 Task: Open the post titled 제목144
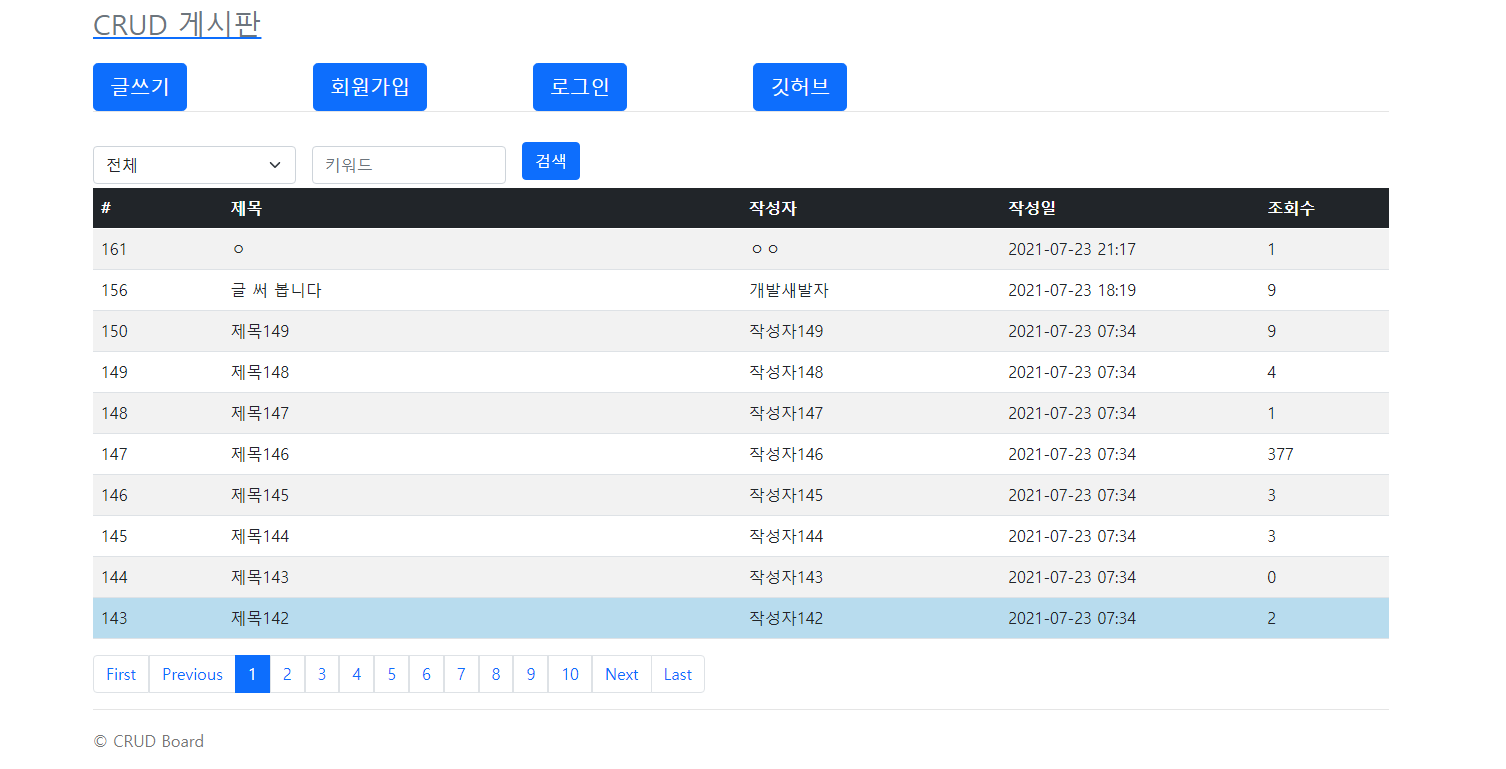[x=260, y=537]
